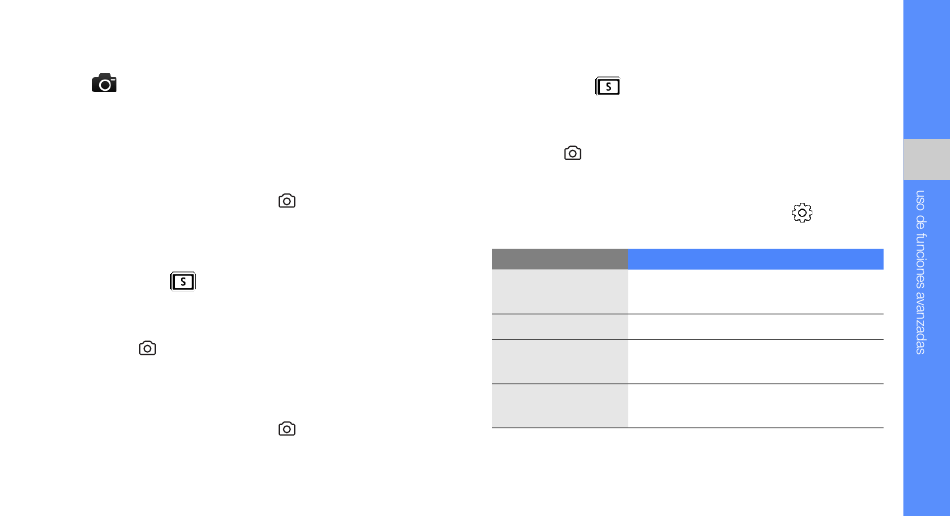Click white cell in first table body row
950x516 pixels.
coord(756,291)
